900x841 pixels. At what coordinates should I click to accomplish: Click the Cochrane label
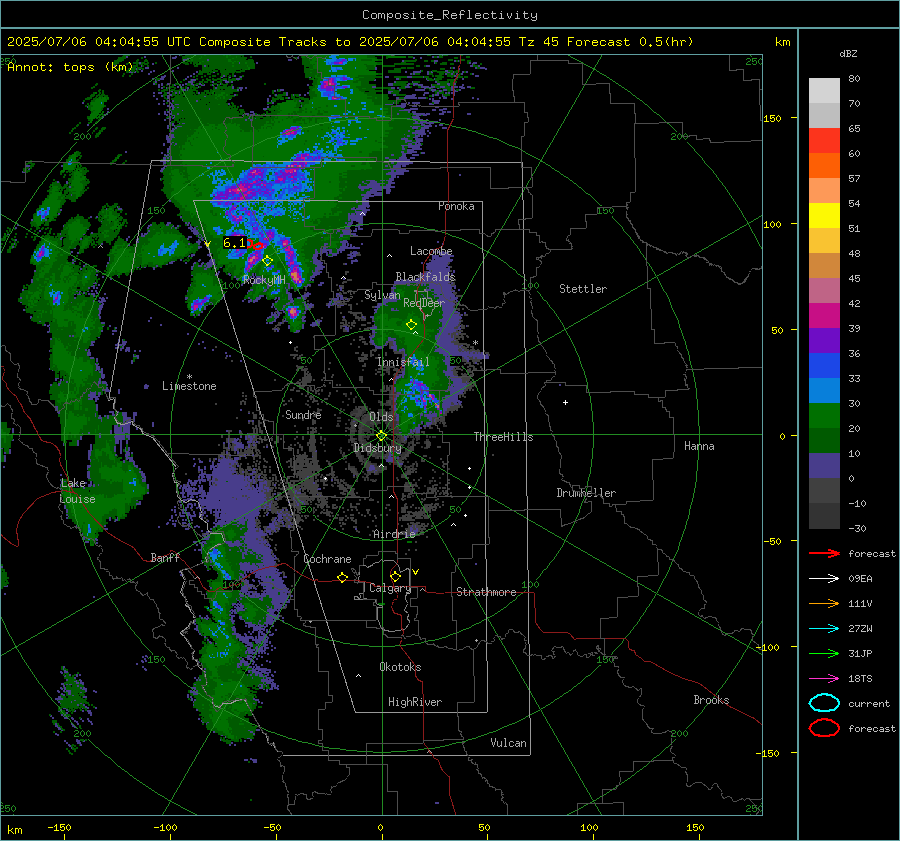(327, 559)
